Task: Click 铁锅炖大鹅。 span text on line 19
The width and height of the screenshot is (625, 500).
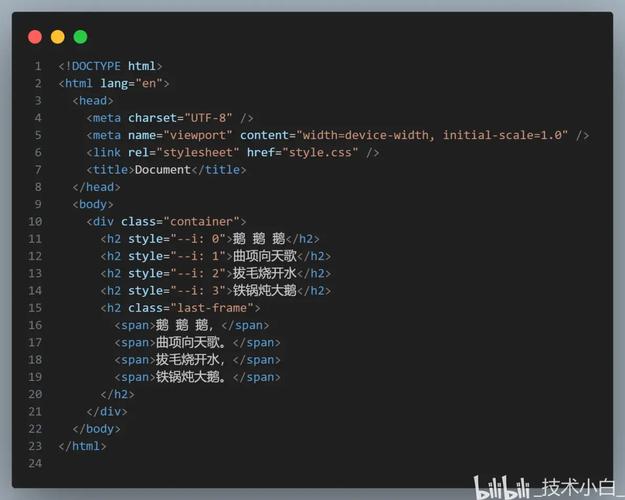Action: (191, 377)
